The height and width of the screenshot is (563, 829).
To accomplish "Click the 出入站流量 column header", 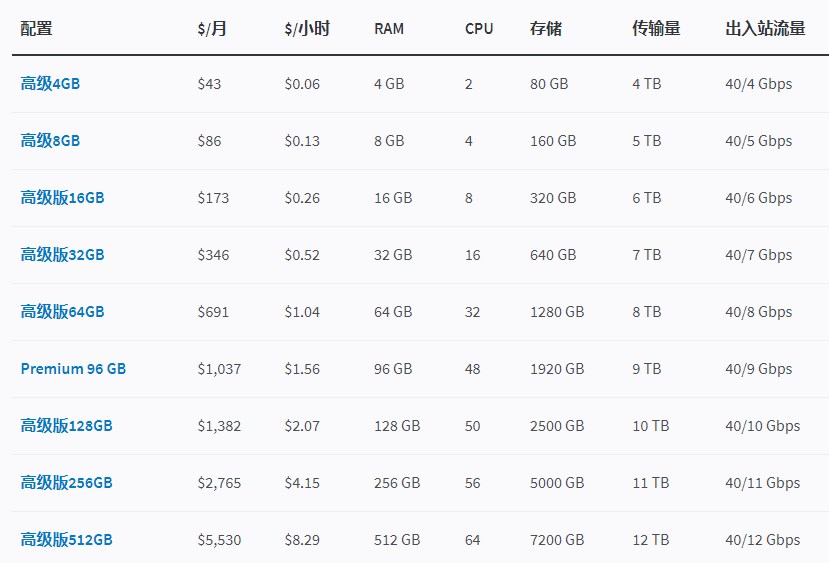I will coord(765,28).
